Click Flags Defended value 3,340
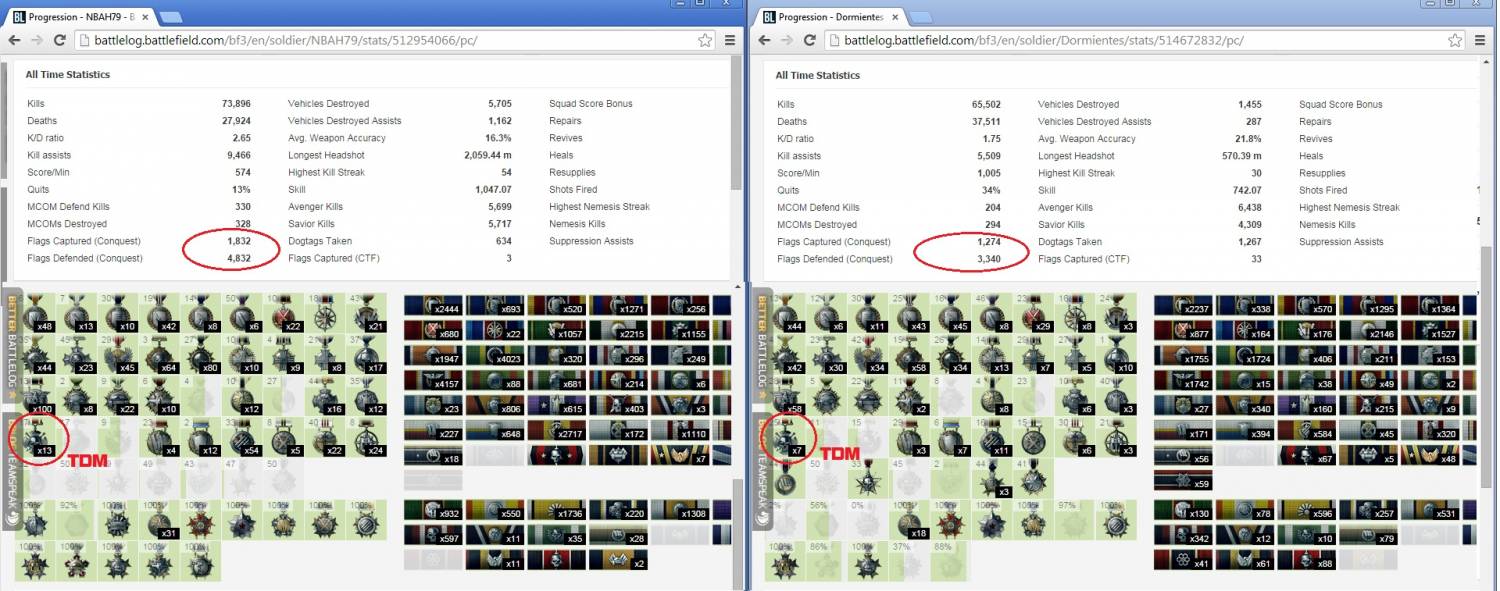The image size is (1500, 591). coord(989,259)
